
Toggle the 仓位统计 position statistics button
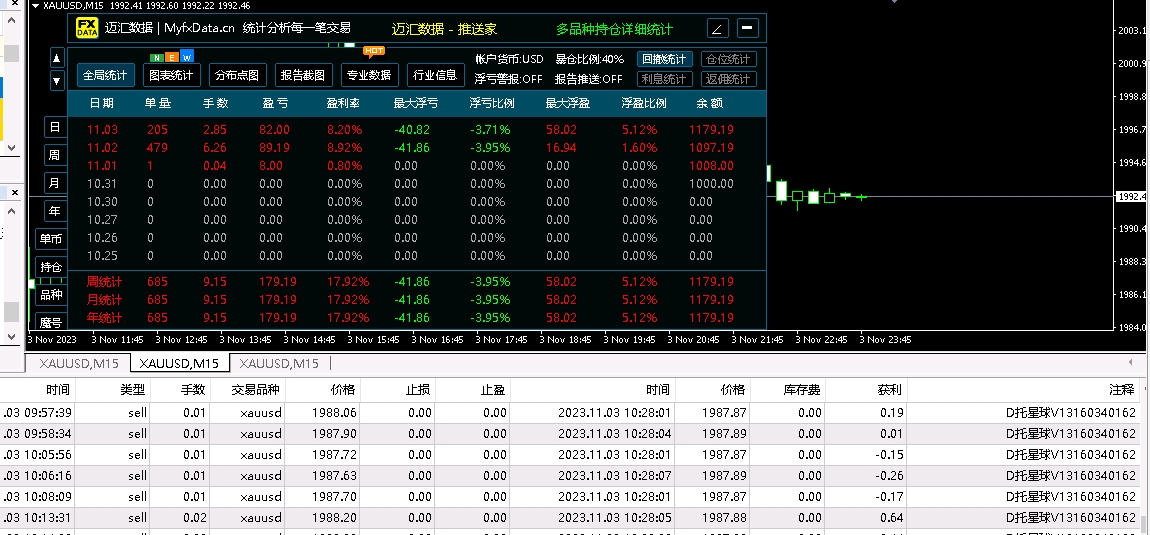pyautogui.click(x=729, y=59)
